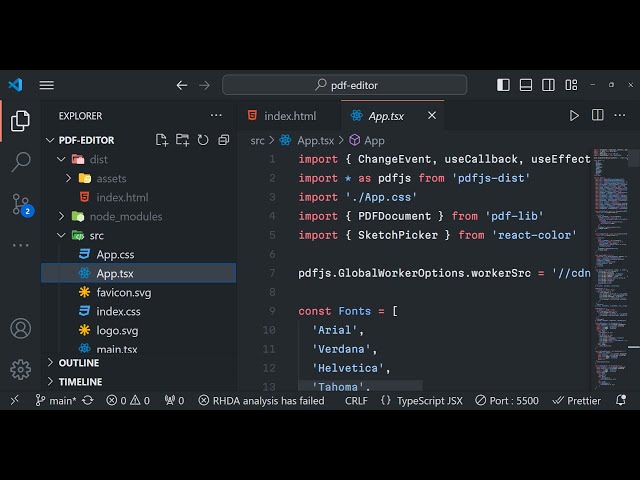This screenshot has height=480, width=640.
Task: Click the Accounts icon in activity bar
Action: 20,328
